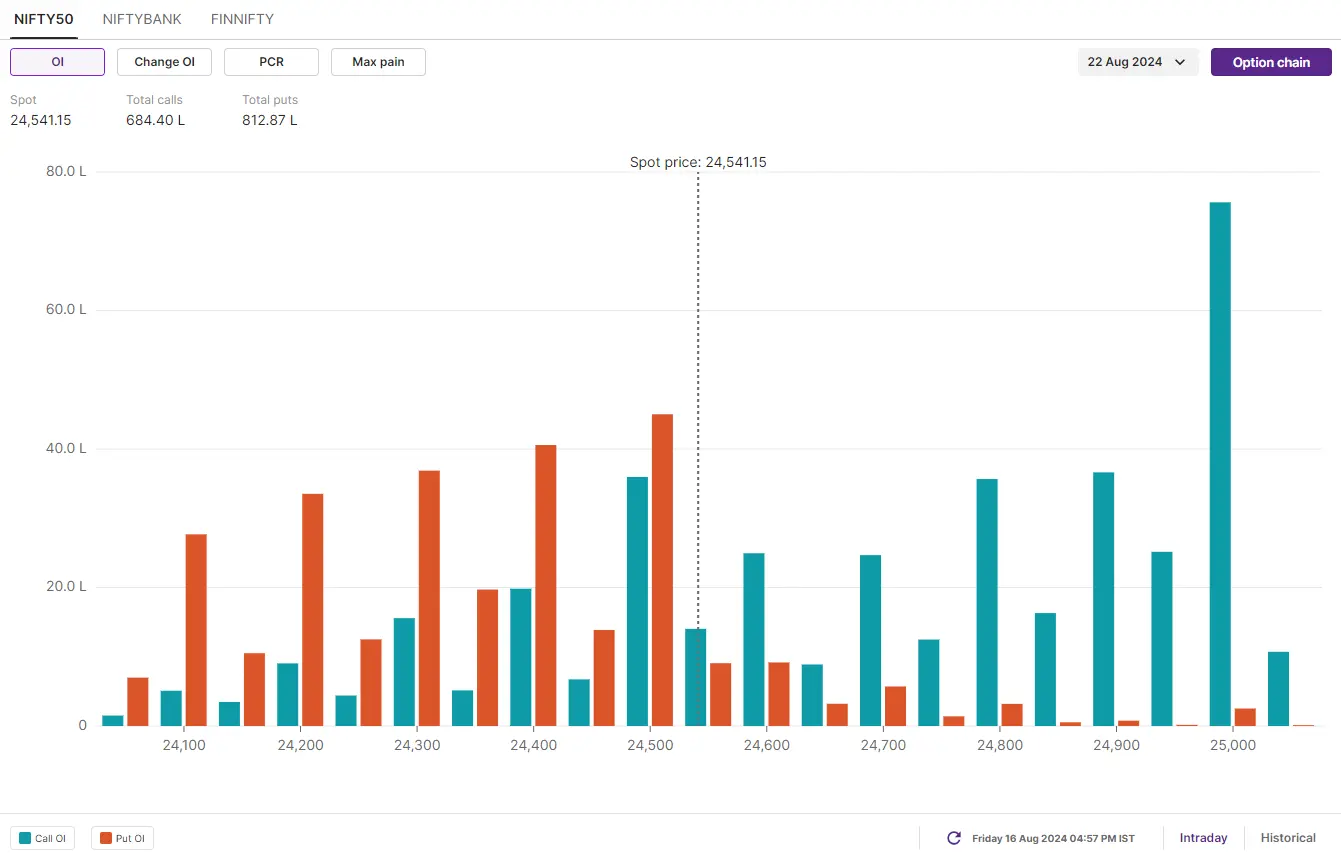The width and height of the screenshot is (1341, 853).
Task: Select the OI view button
Action: (58, 62)
